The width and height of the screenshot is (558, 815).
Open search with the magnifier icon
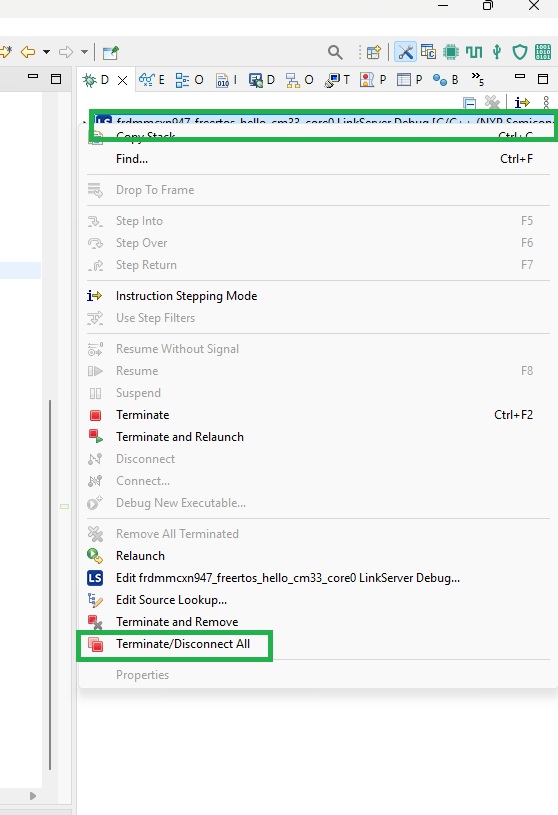click(335, 52)
